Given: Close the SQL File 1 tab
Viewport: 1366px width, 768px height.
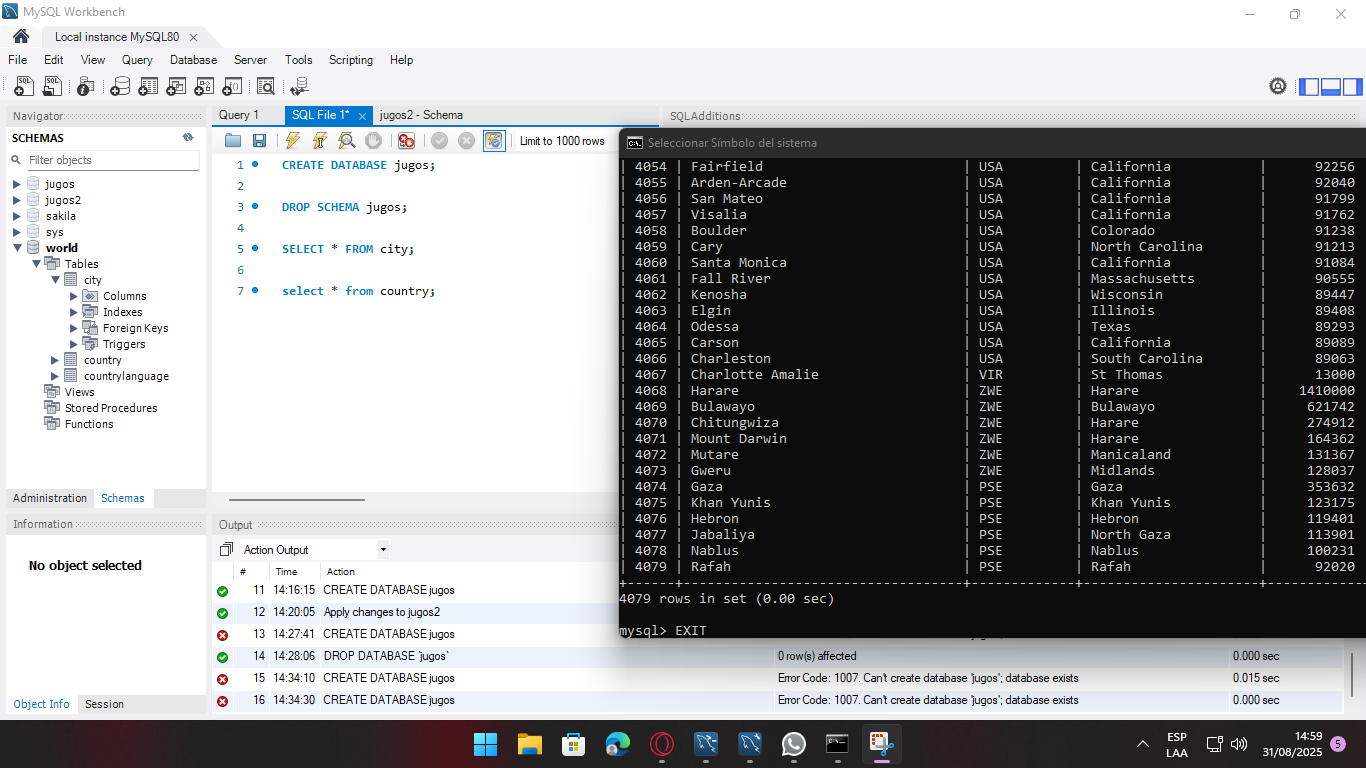Looking at the screenshot, I should (x=363, y=116).
